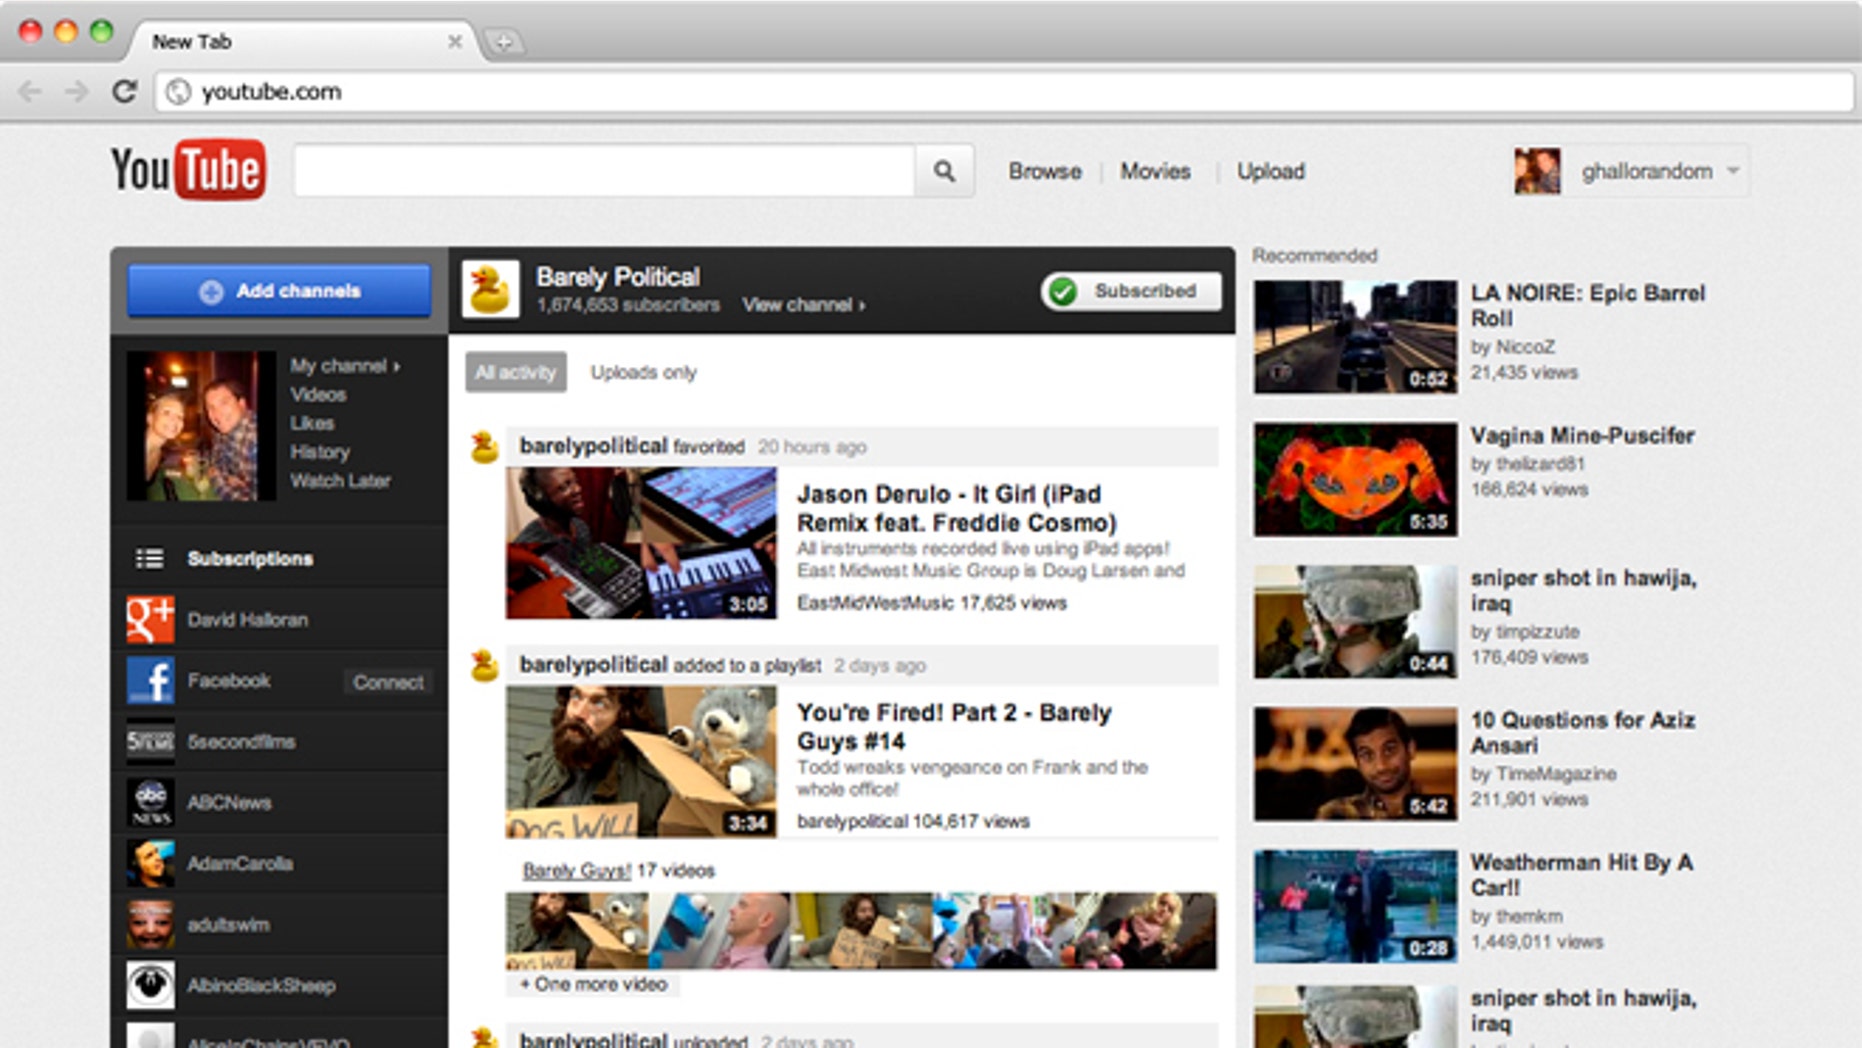Toggle the Subscribed button for Barely Political

pyautogui.click(x=1131, y=291)
